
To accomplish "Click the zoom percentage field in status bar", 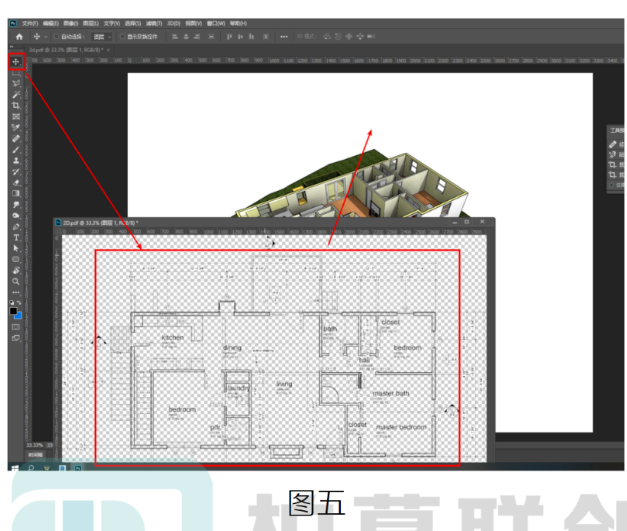I will (35, 445).
